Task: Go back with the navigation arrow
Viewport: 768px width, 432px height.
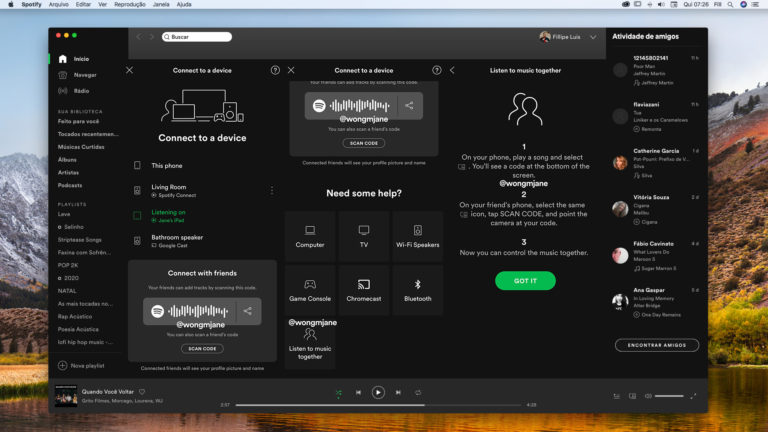Action: click(139, 37)
